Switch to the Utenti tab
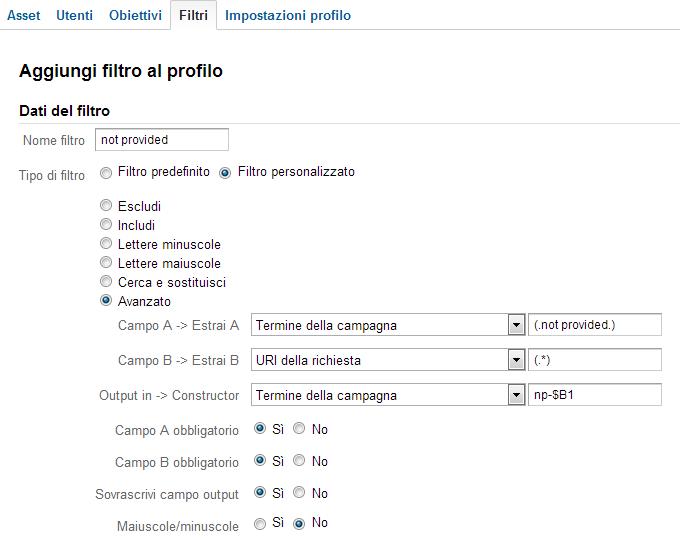 coord(74,15)
